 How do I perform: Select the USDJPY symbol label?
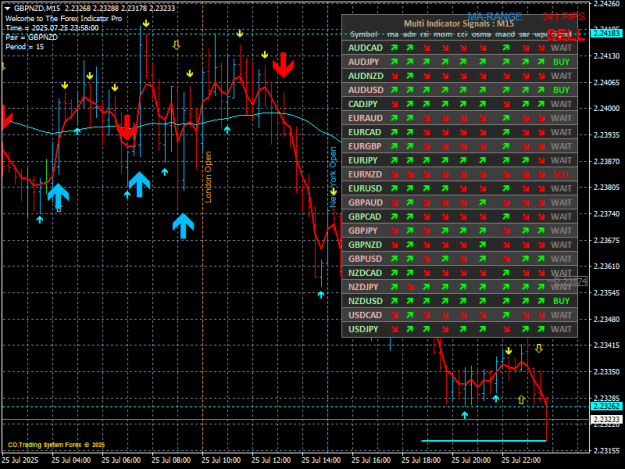pos(363,329)
